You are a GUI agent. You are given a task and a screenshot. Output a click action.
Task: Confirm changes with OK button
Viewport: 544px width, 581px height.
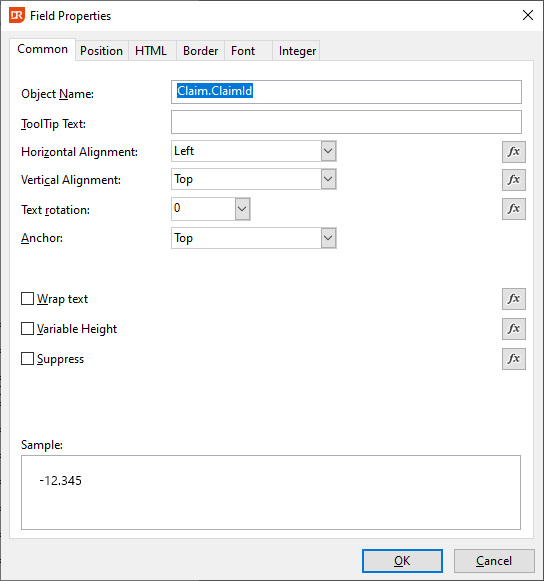pos(402,561)
